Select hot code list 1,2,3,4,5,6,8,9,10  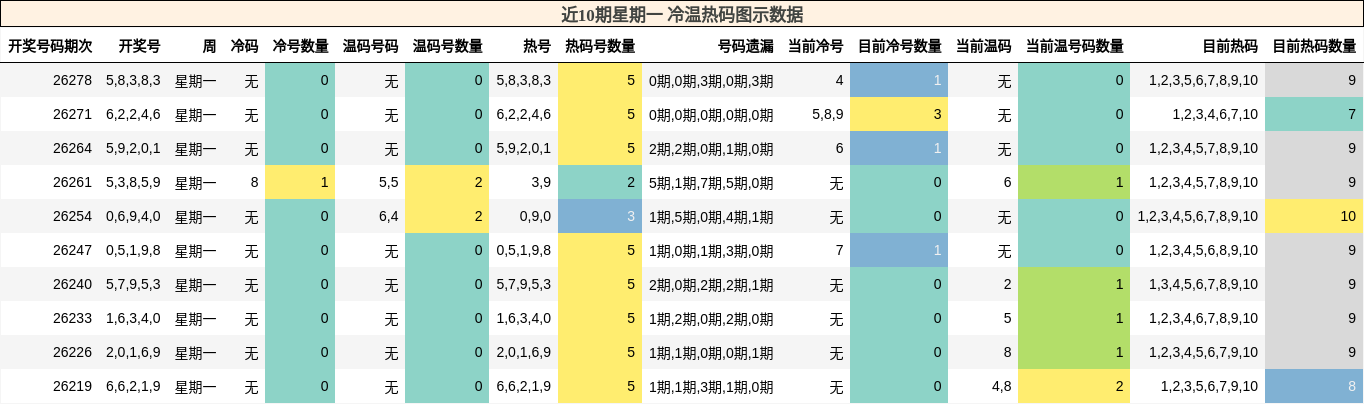click(x=1203, y=250)
